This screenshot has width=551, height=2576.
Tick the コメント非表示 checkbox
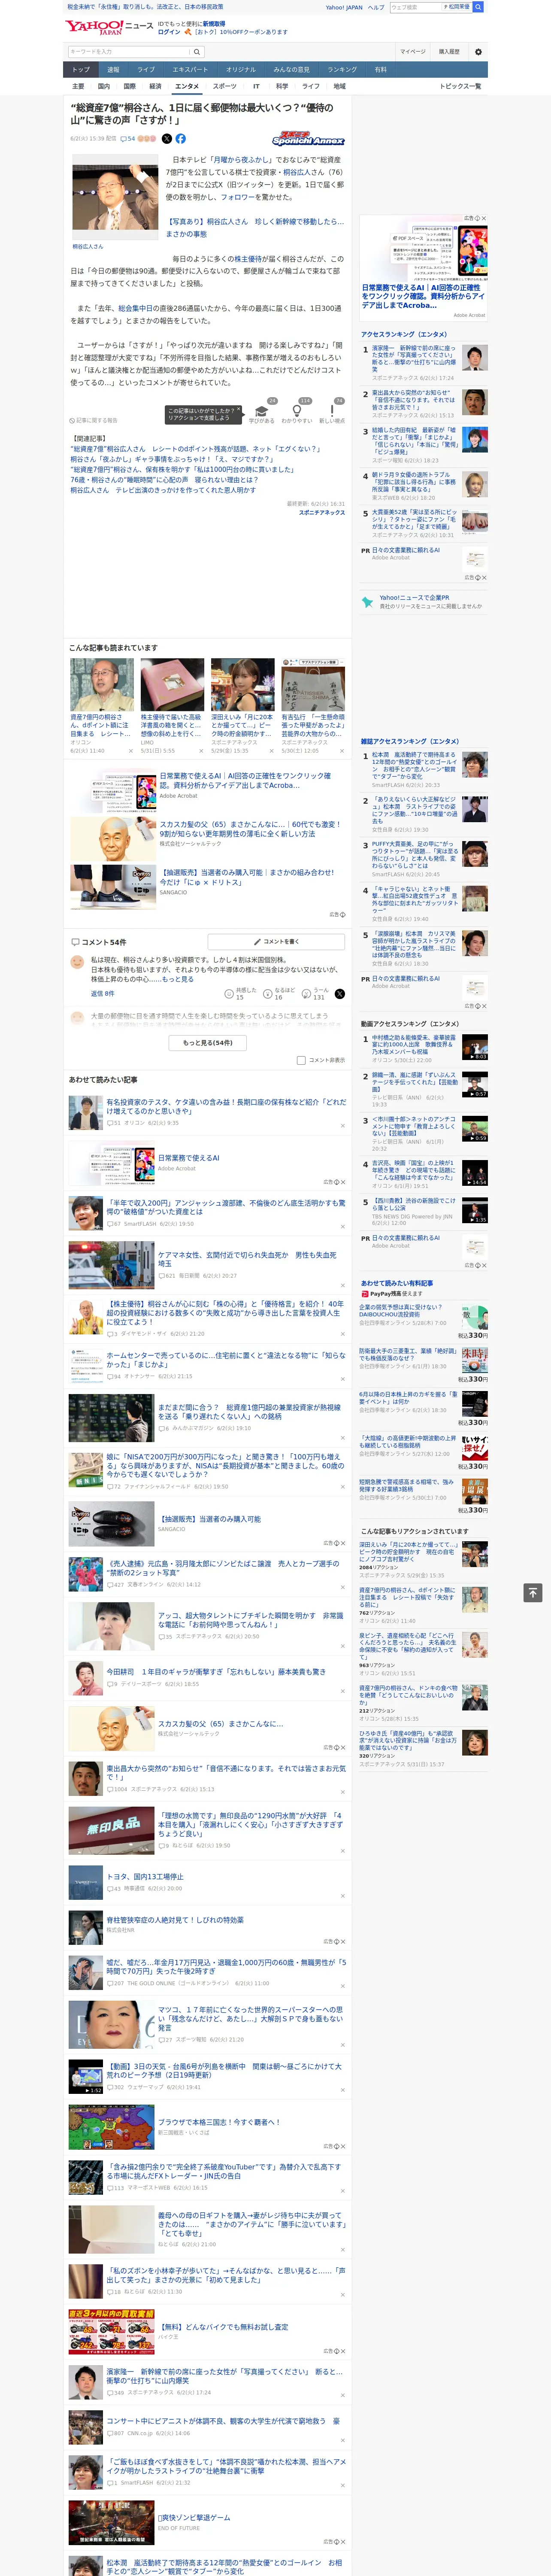click(x=301, y=1060)
